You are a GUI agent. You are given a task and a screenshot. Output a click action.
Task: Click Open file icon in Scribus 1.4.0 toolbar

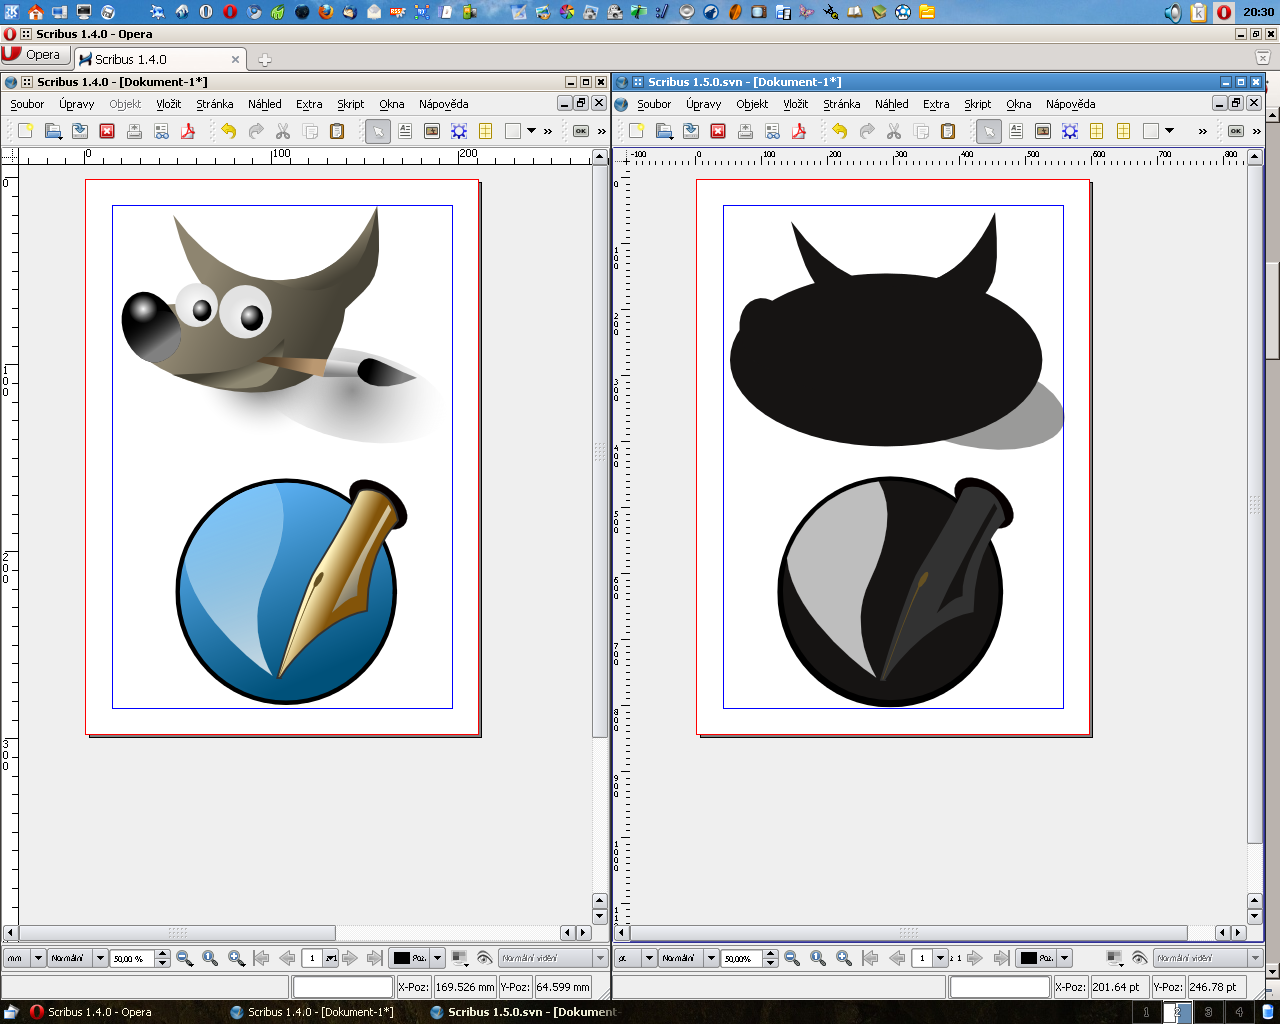[53, 131]
